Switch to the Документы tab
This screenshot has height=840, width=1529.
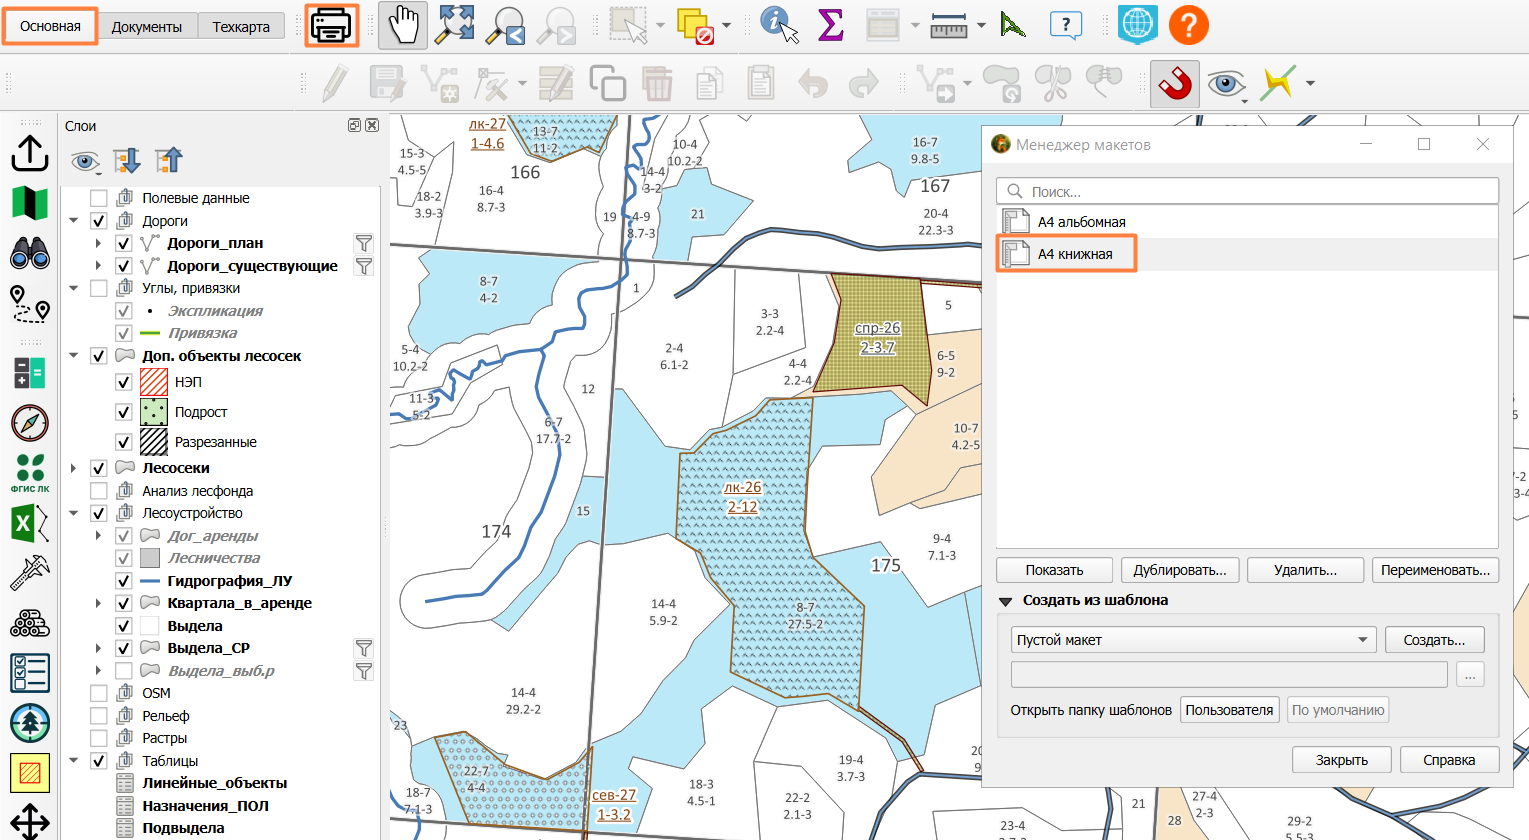click(x=147, y=27)
